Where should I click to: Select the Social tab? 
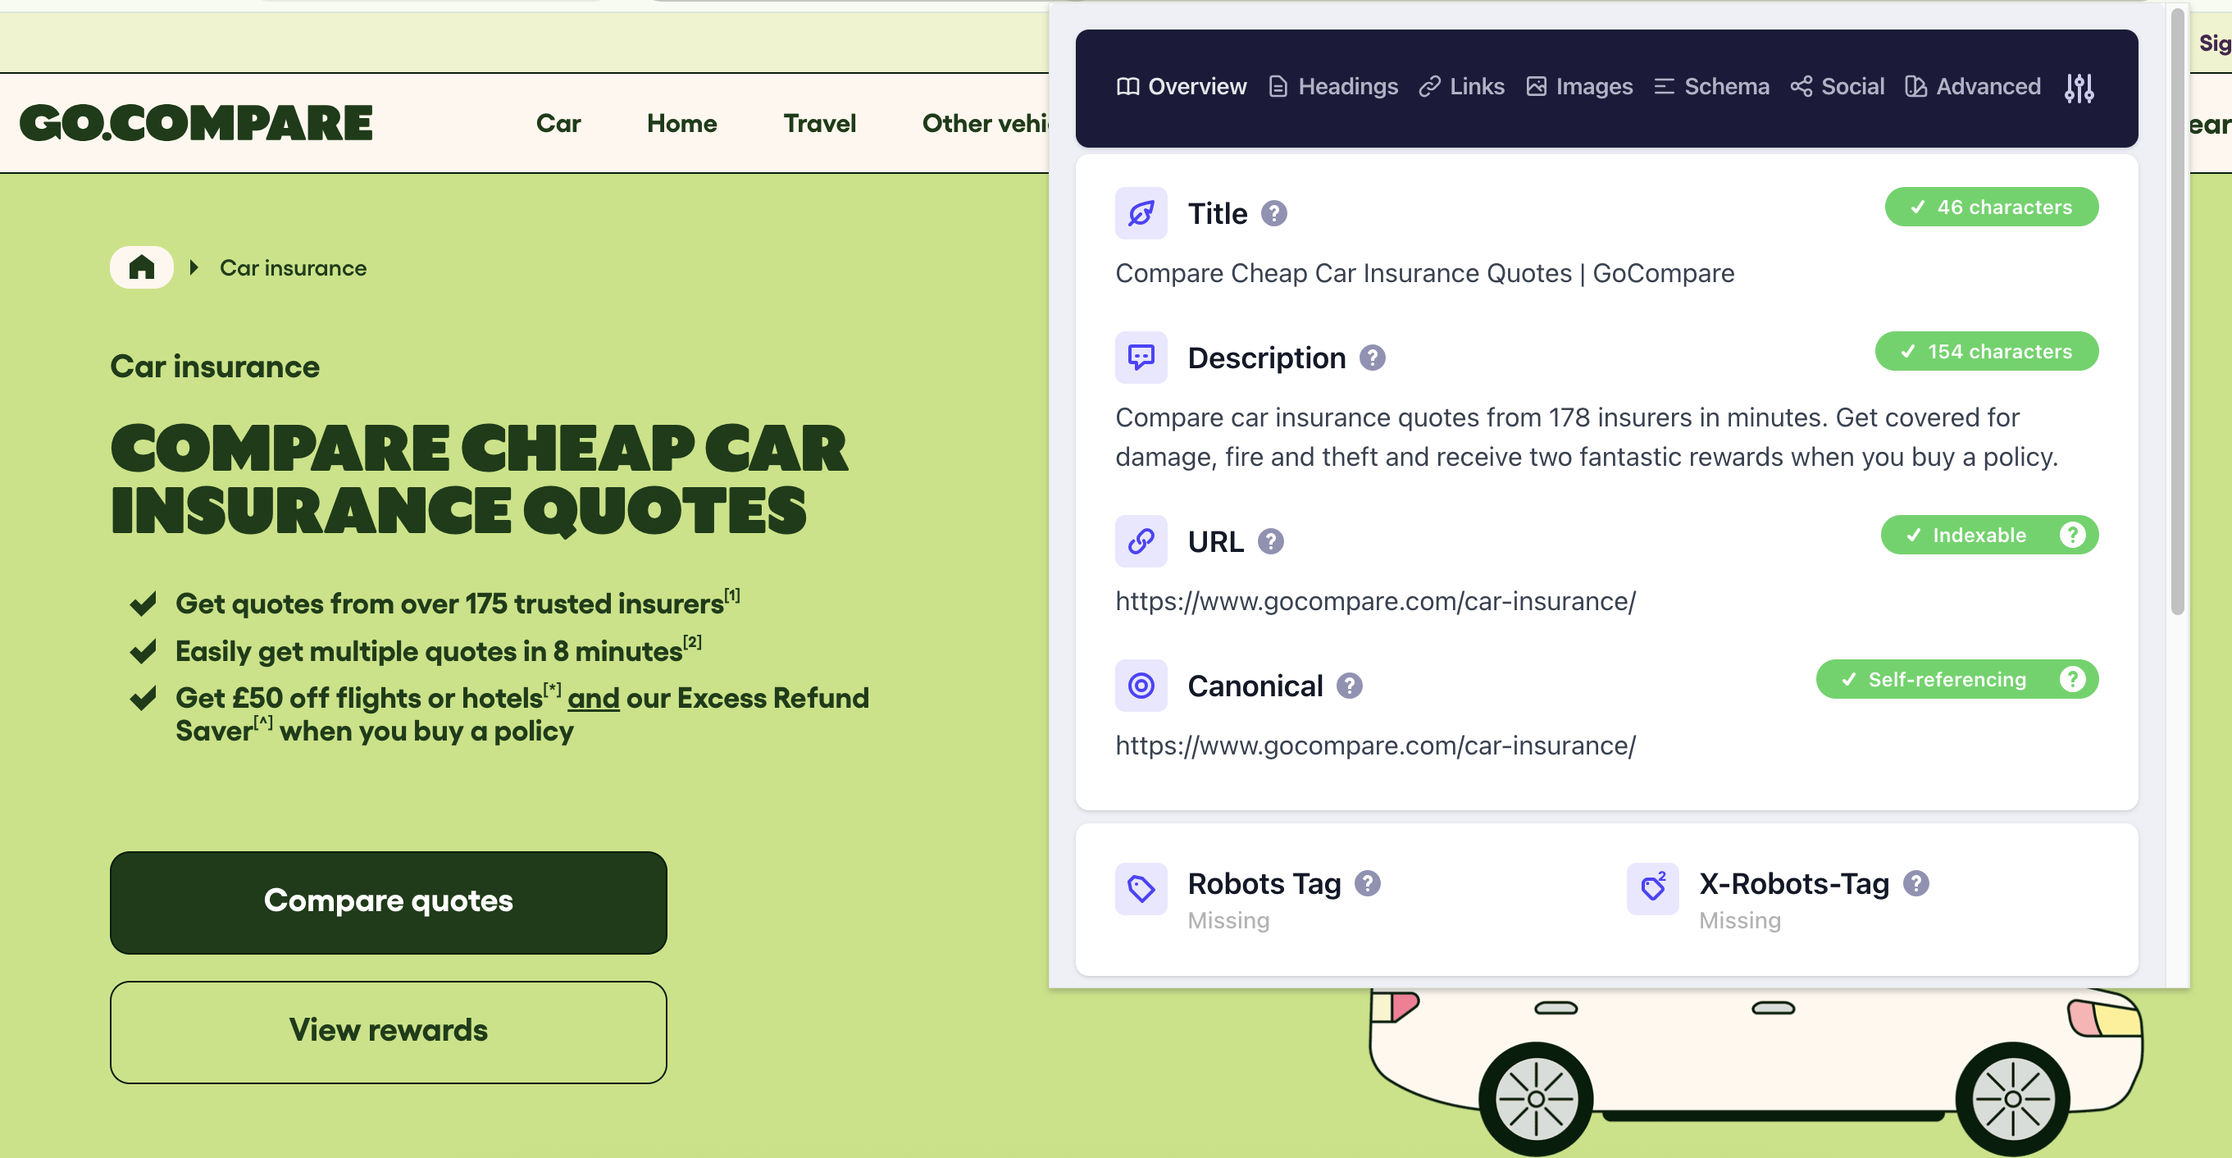1837,87
